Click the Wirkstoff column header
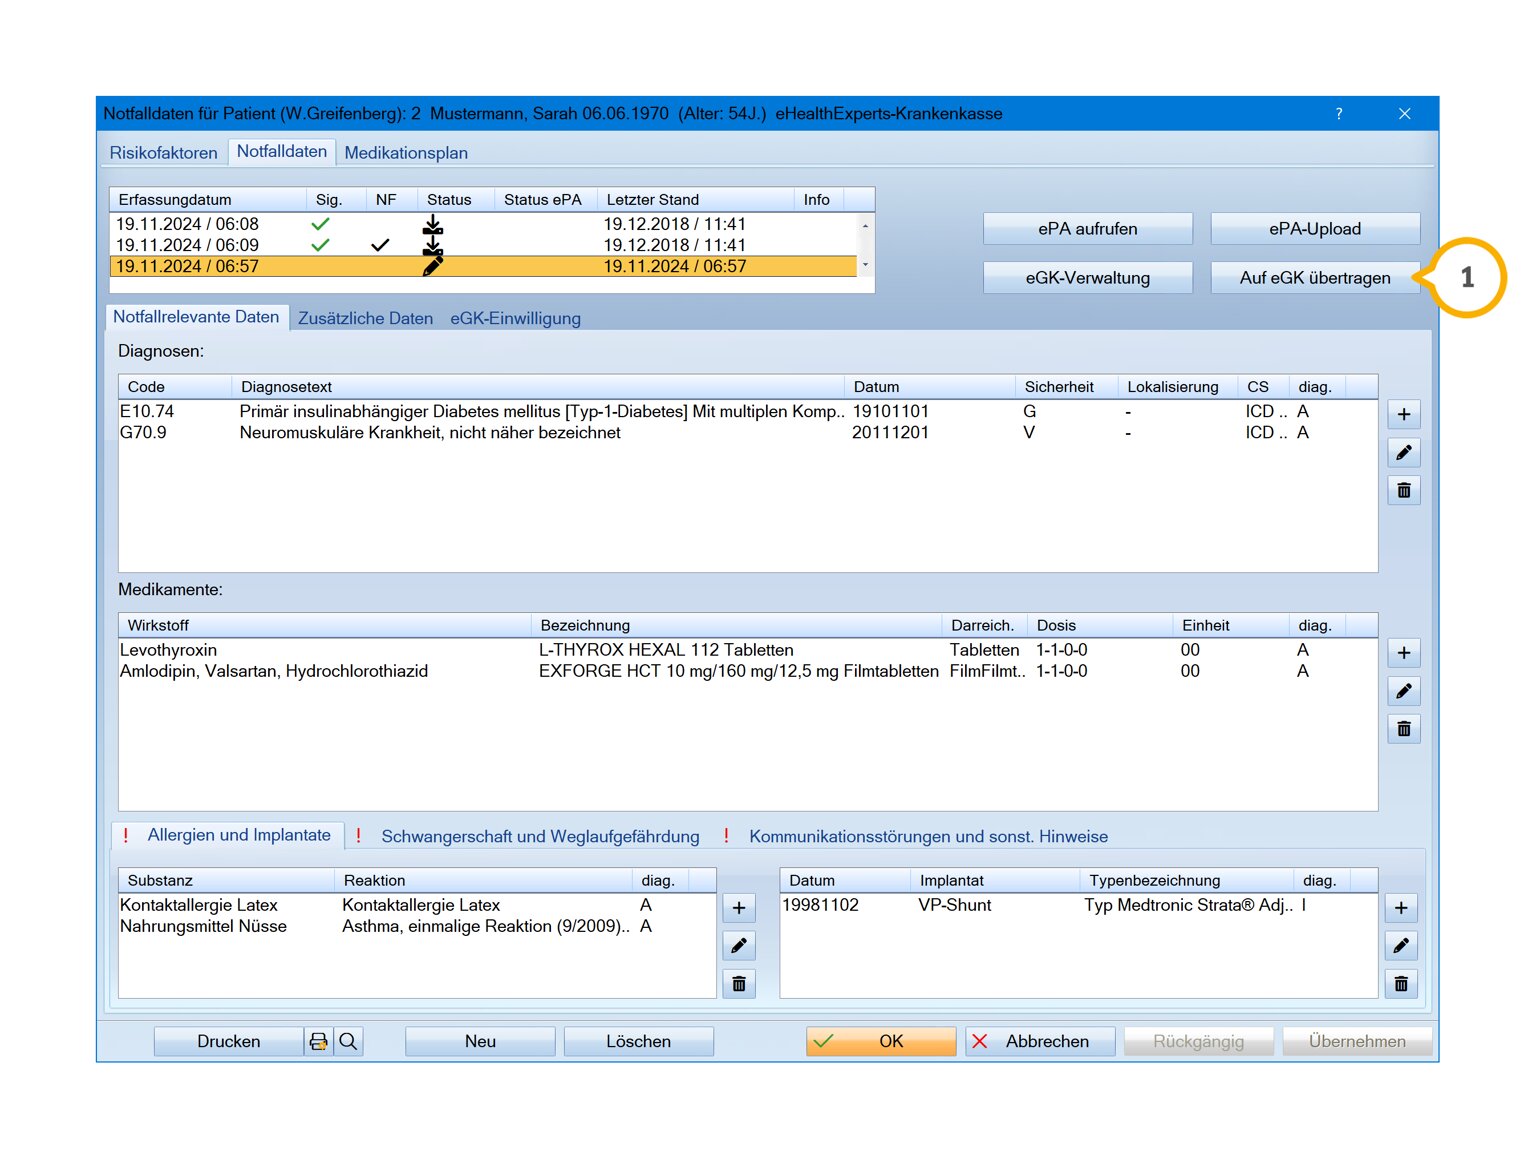 pyautogui.click(x=324, y=625)
